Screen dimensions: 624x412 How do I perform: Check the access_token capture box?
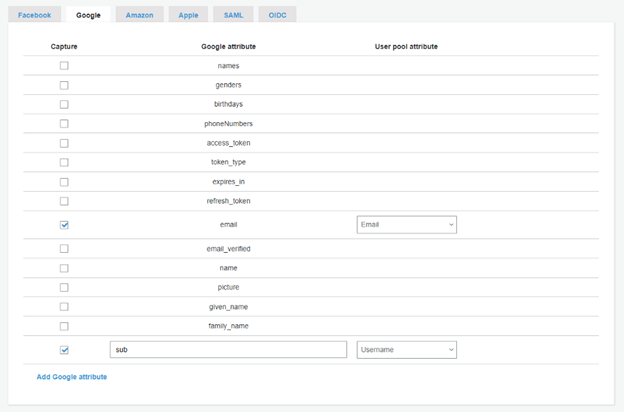[x=64, y=143]
